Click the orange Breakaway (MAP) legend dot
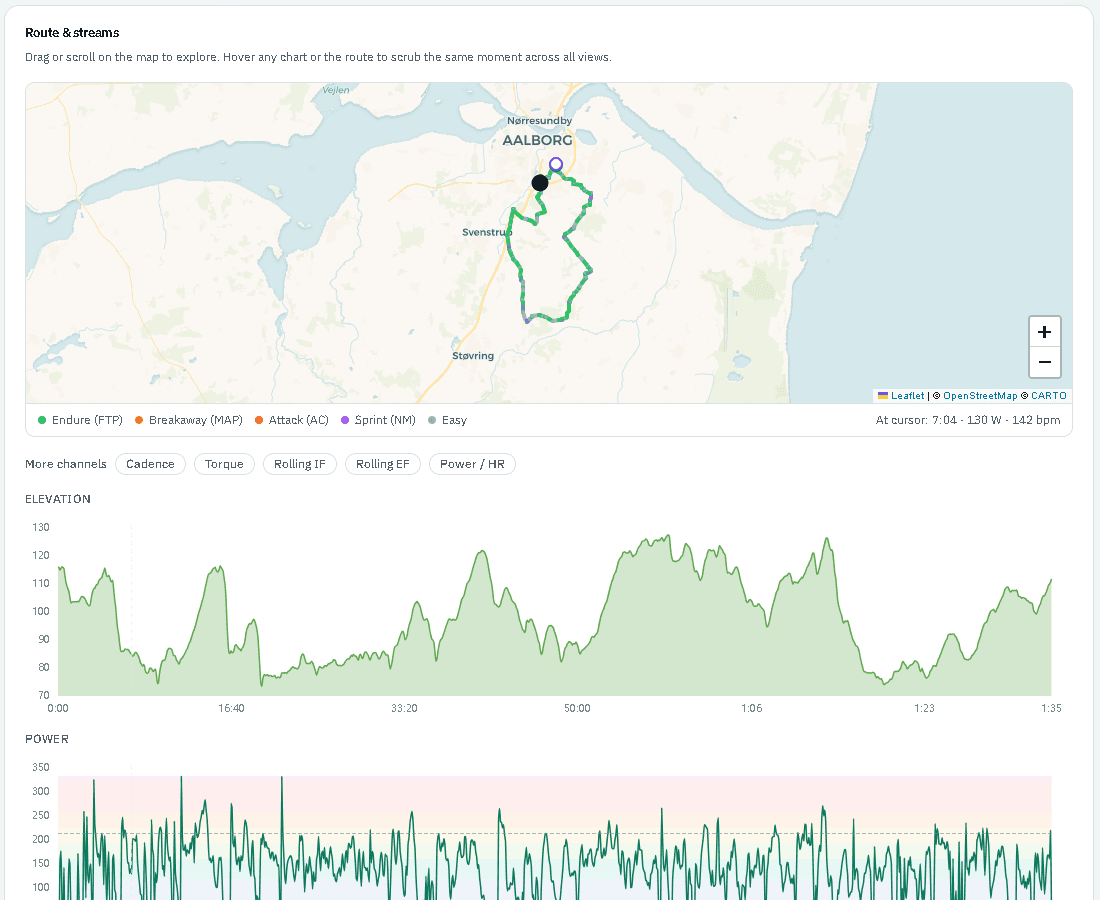The height and width of the screenshot is (900, 1100). pos(139,420)
